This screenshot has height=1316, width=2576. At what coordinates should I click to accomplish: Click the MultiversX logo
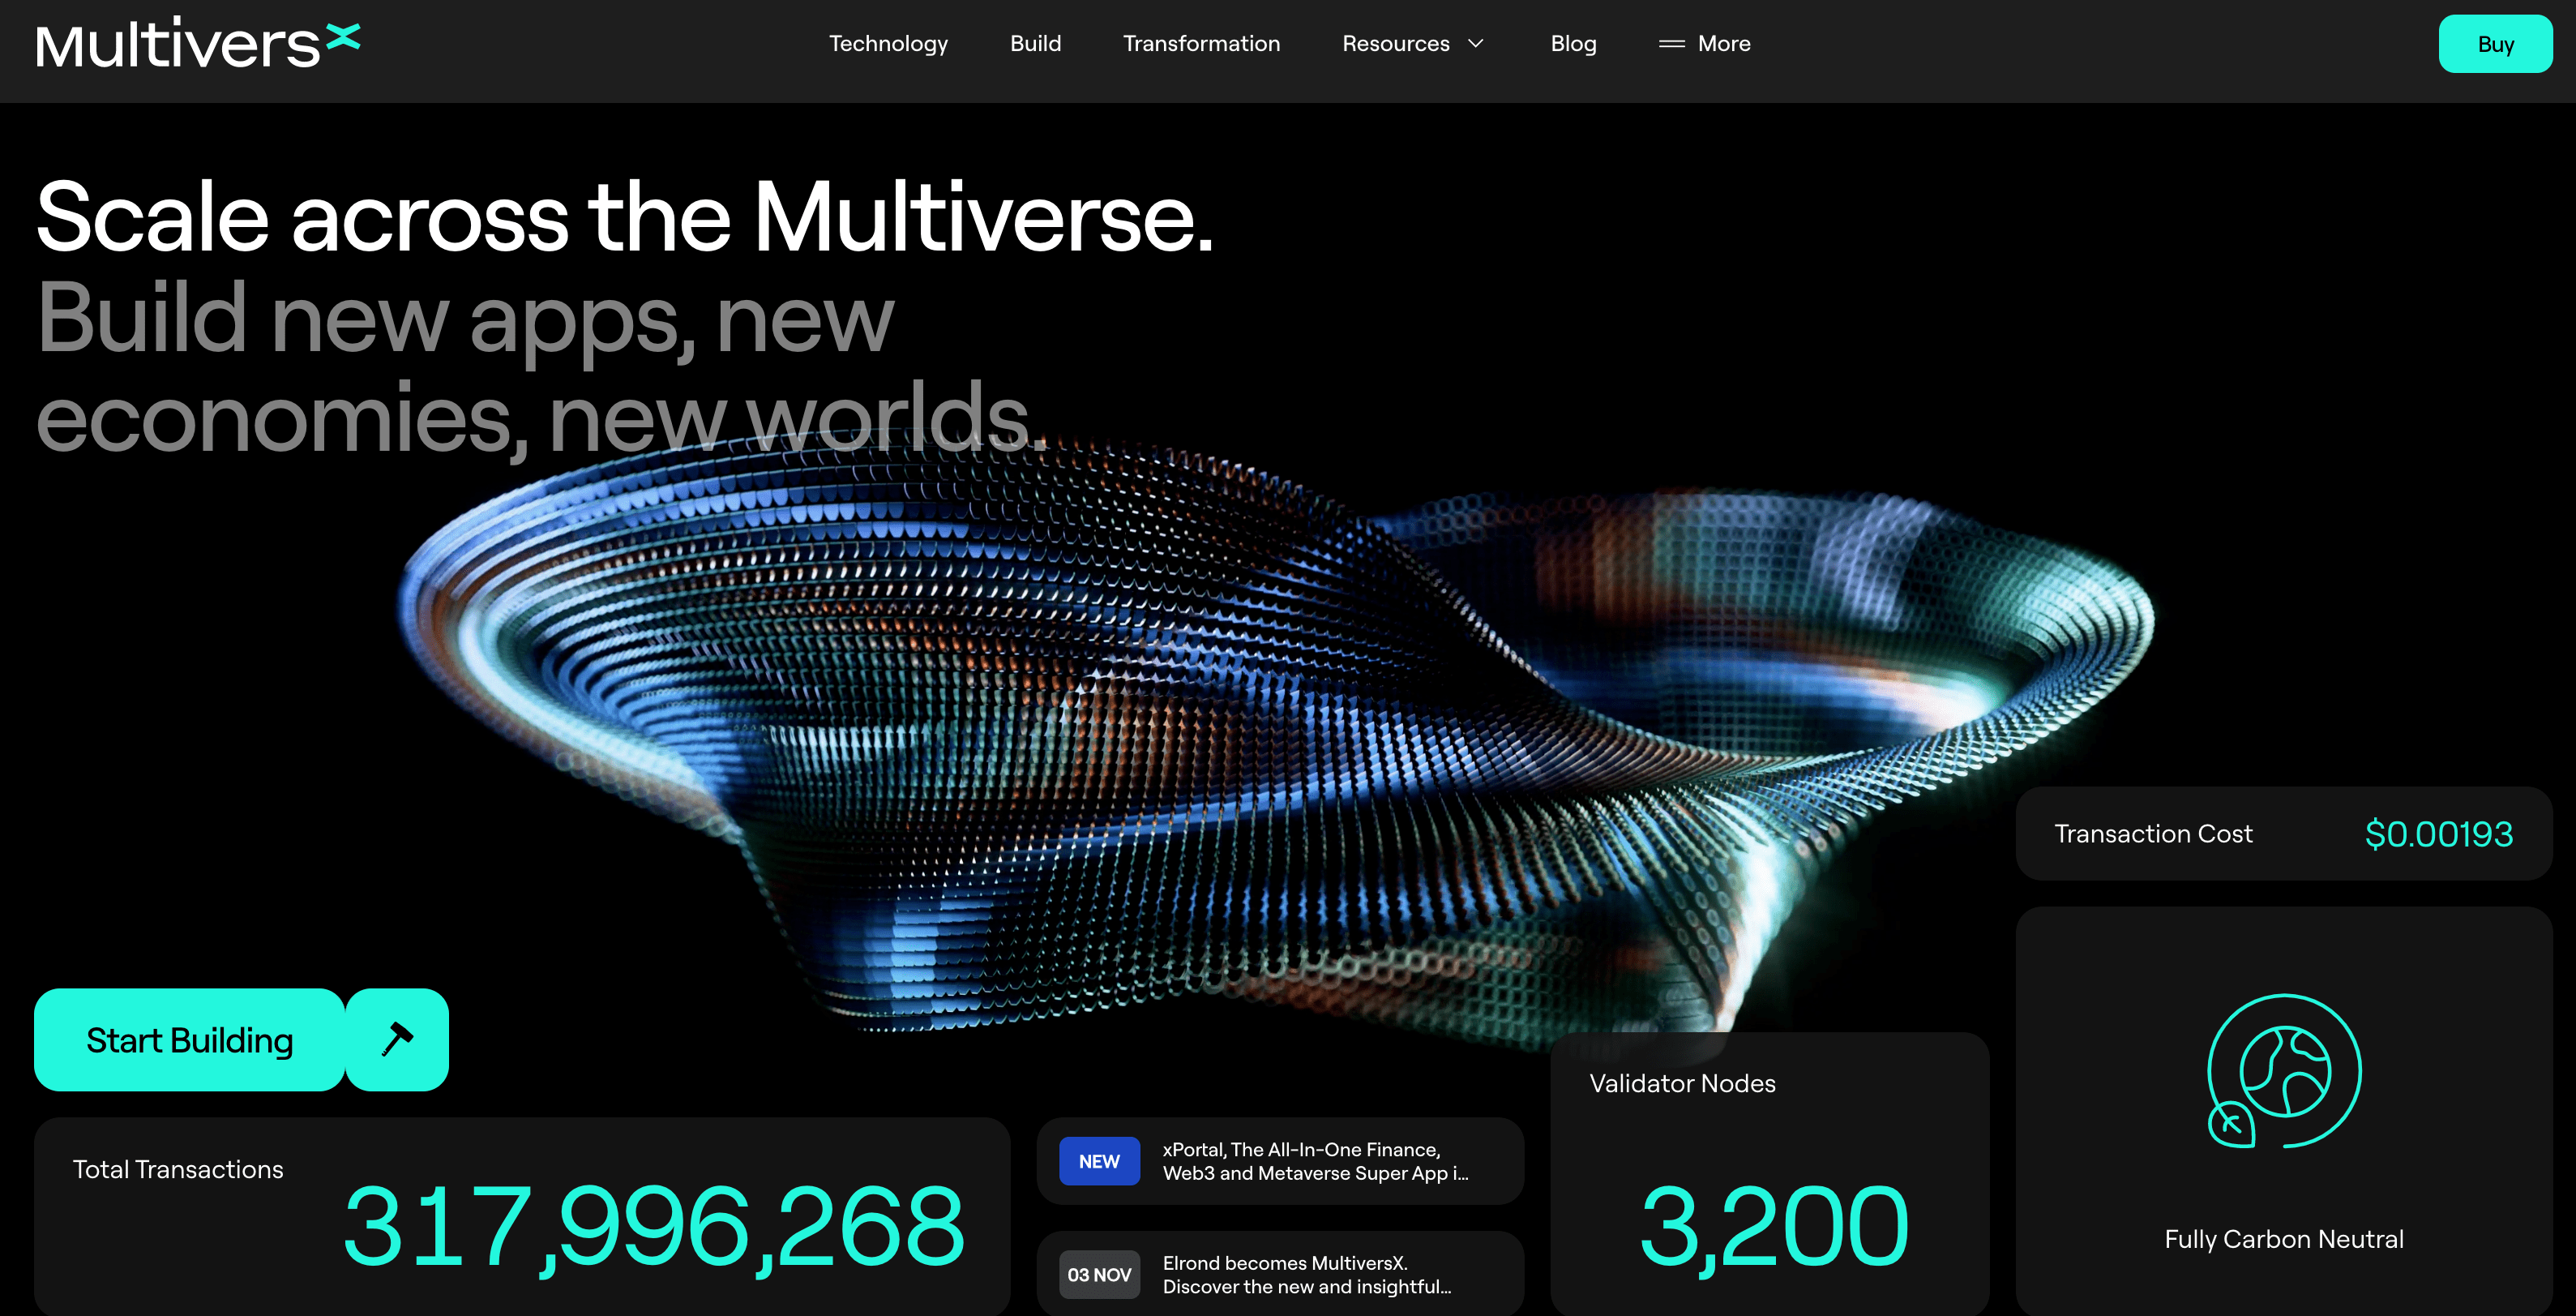198,44
